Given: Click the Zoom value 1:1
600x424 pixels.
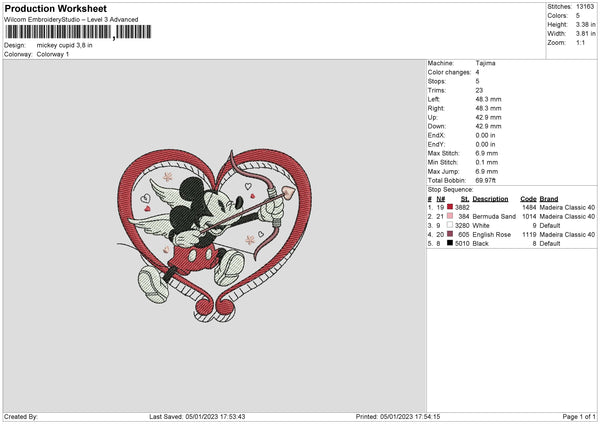Looking at the screenshot, I should point(580,42).
